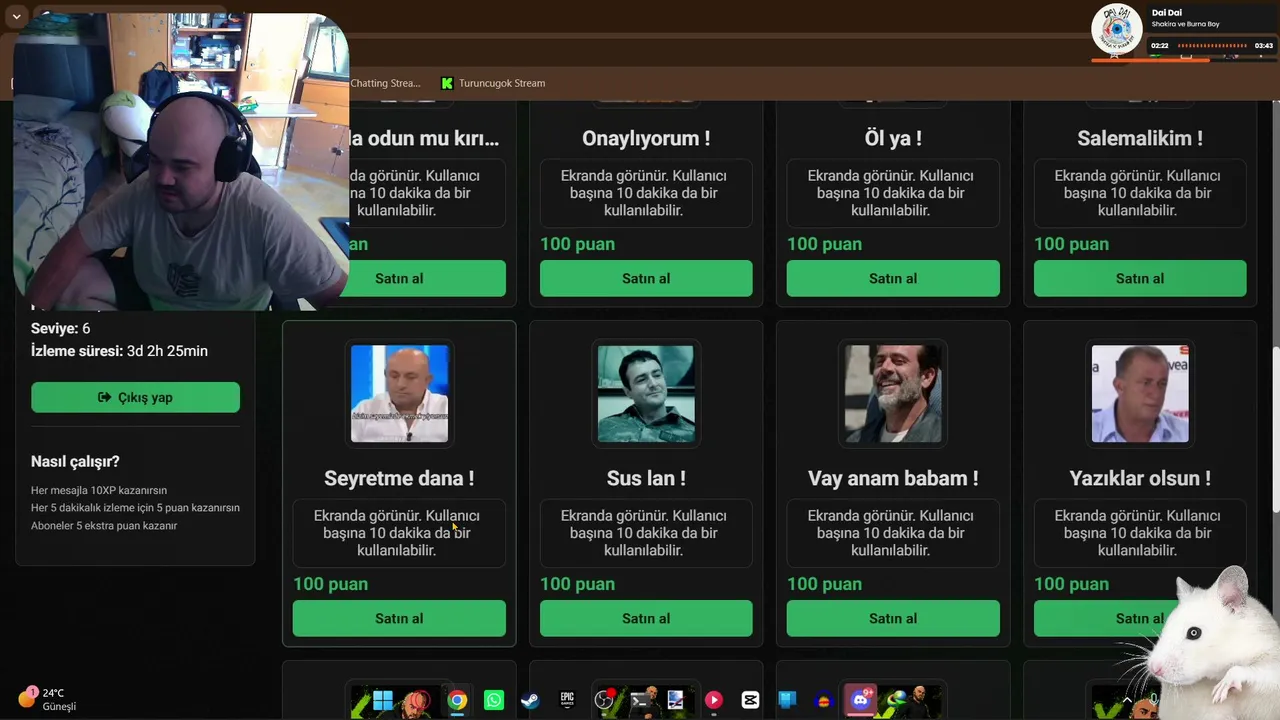The height and width of the screenshot is (720, 1280).
Task: Click '100 puan' under Öl ya
Action: [x=824, y=244]
